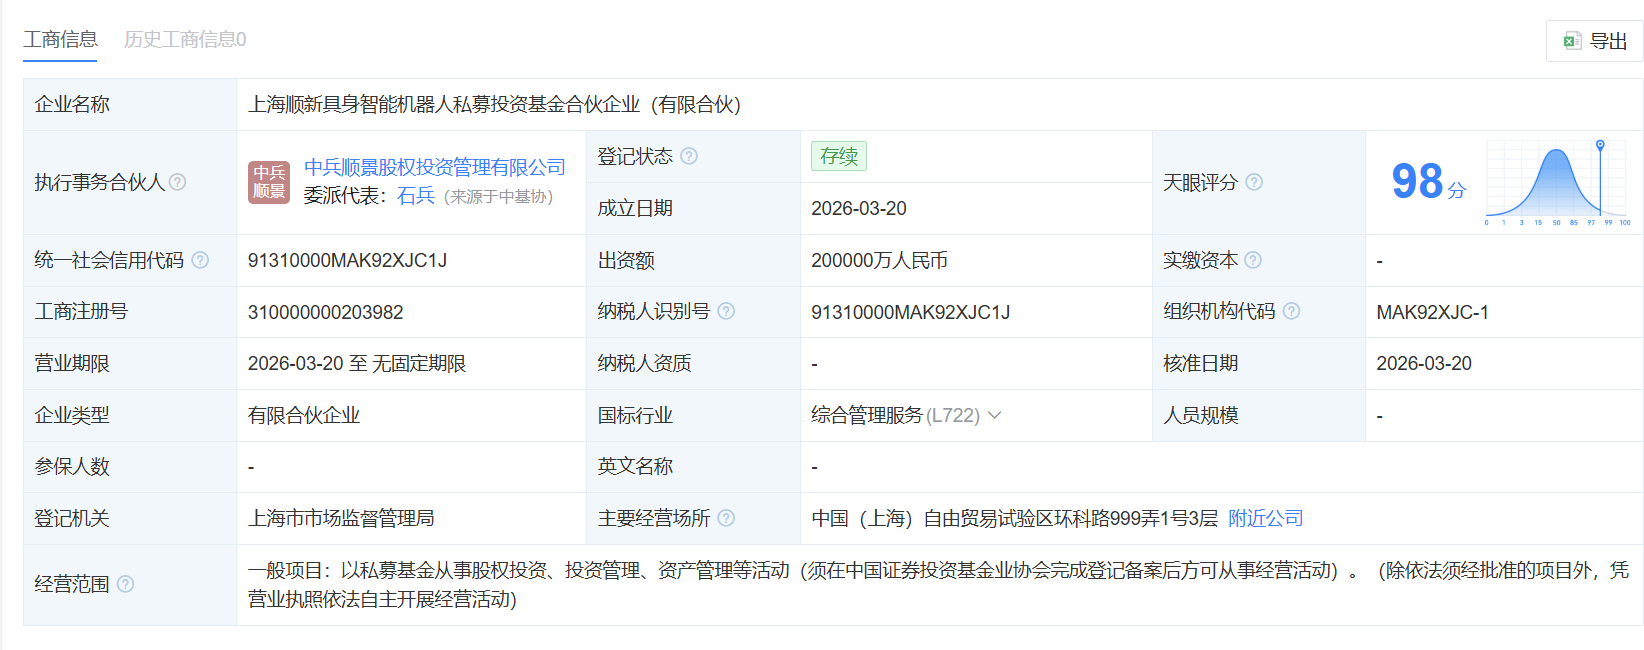Switch to 历史工商信息0 tab

(x=185, y=39)
